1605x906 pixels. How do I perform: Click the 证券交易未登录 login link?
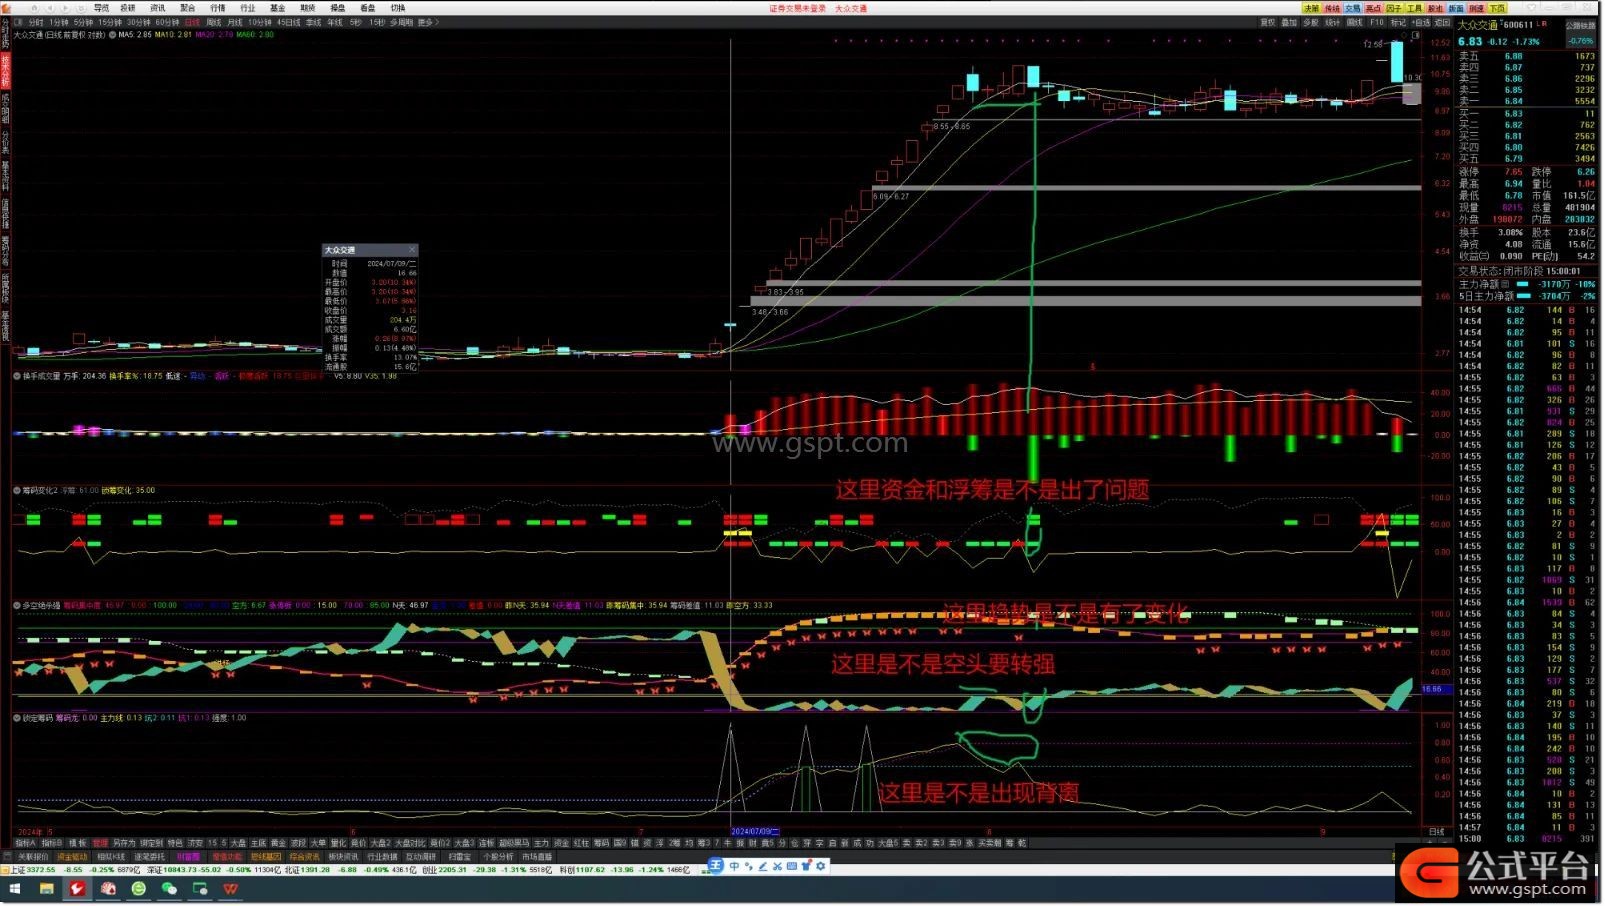[797, 8]
